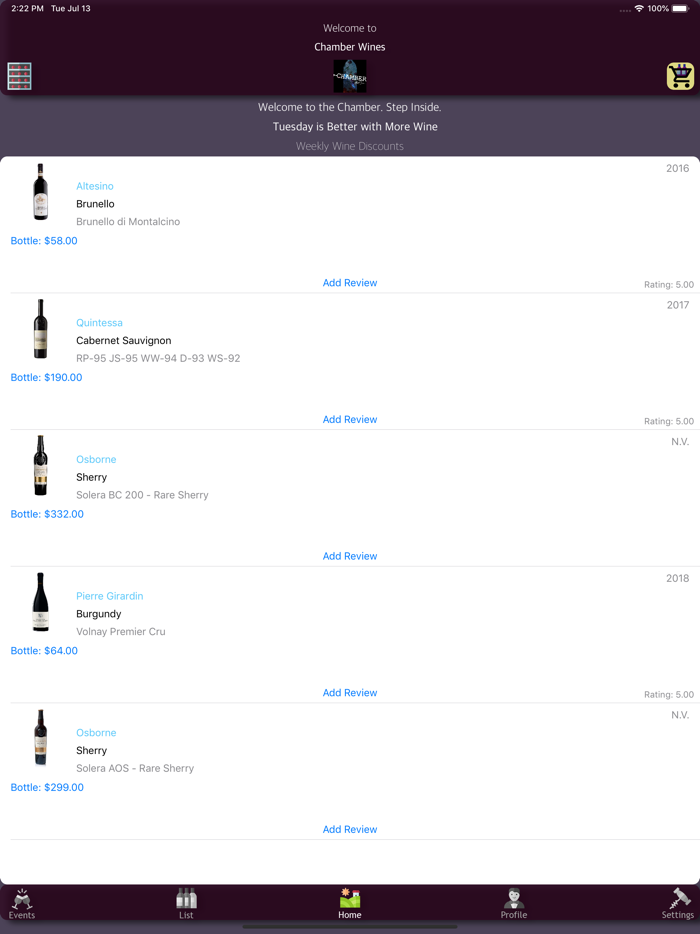The width and height of the screenshot is (700, 934).
Task: Tap the $58.00 bottle price link
Action: point(43,240)
